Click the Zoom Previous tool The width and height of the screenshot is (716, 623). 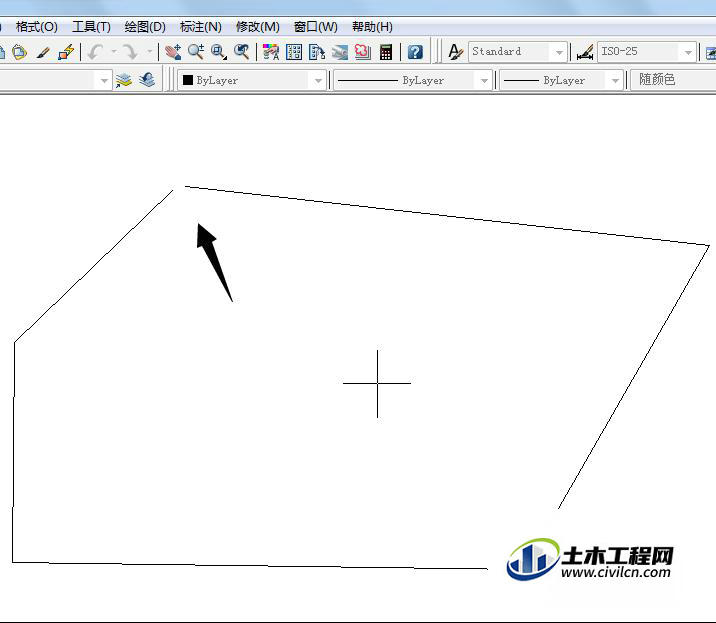tap(242, 52)
